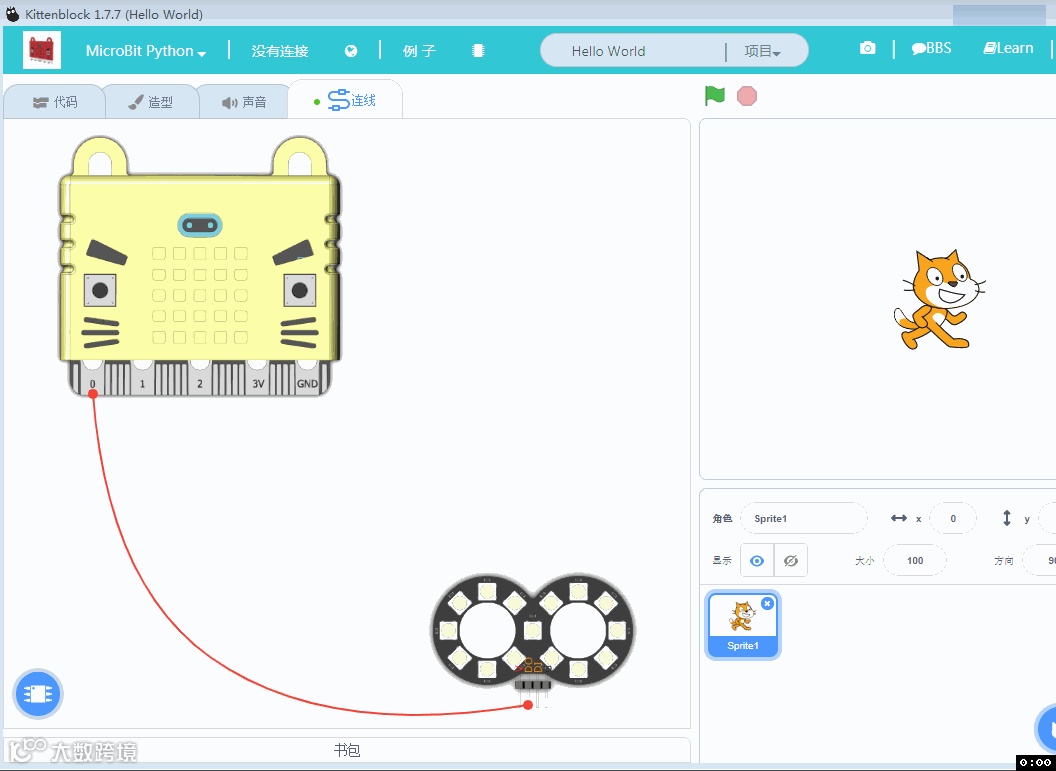Screen dimensions: 1056x771
Task: Edit the x position field
Action: (952, 518)
